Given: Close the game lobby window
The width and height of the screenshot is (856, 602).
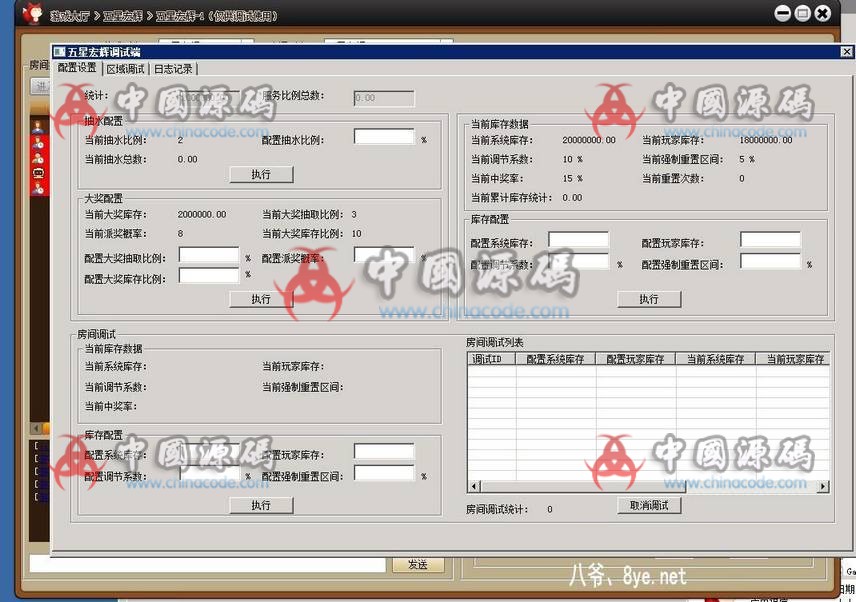Looking at the screenshot, I should [x=823, y=13].
